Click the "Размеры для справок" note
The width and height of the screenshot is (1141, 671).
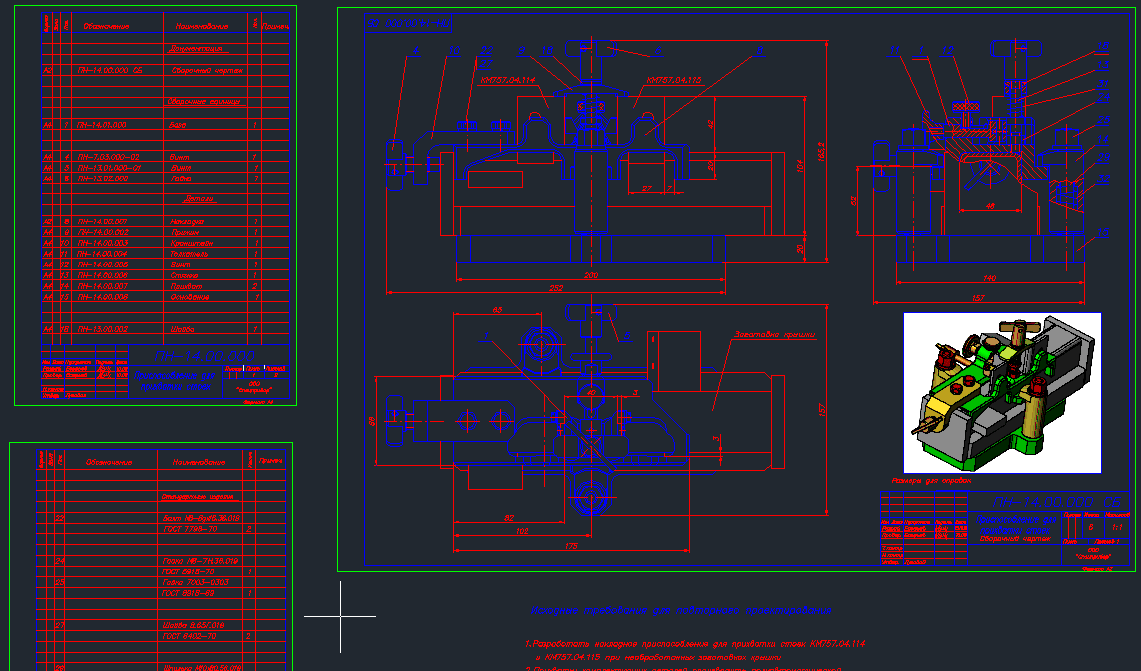[x=931, y=481]
